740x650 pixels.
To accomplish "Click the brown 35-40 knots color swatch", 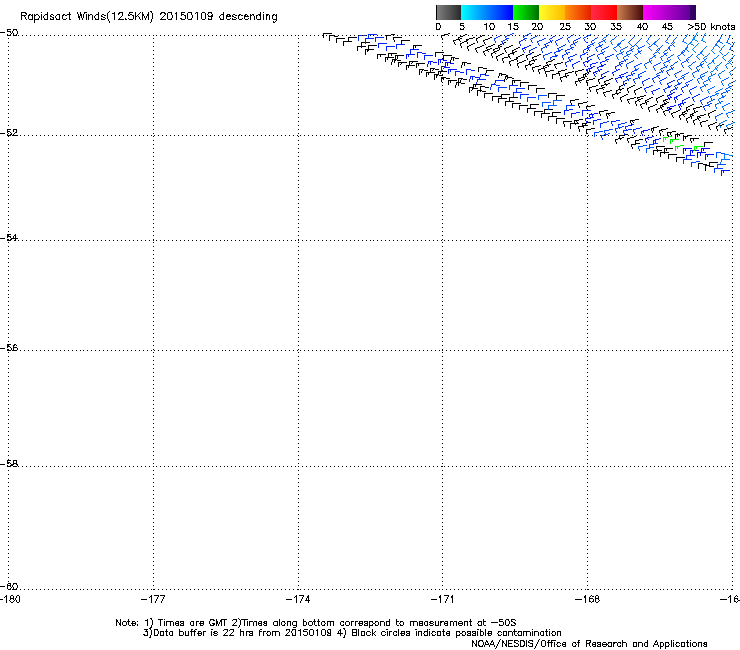I will click(630, 12).
